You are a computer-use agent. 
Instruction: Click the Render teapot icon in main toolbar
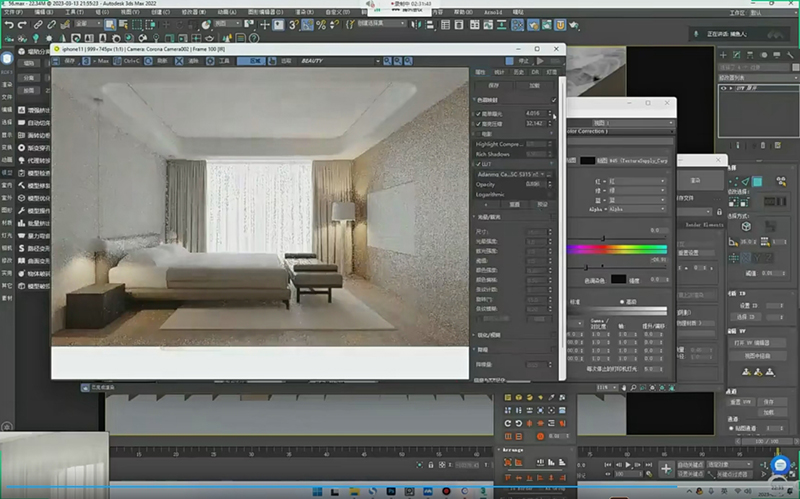click(573, 24)
